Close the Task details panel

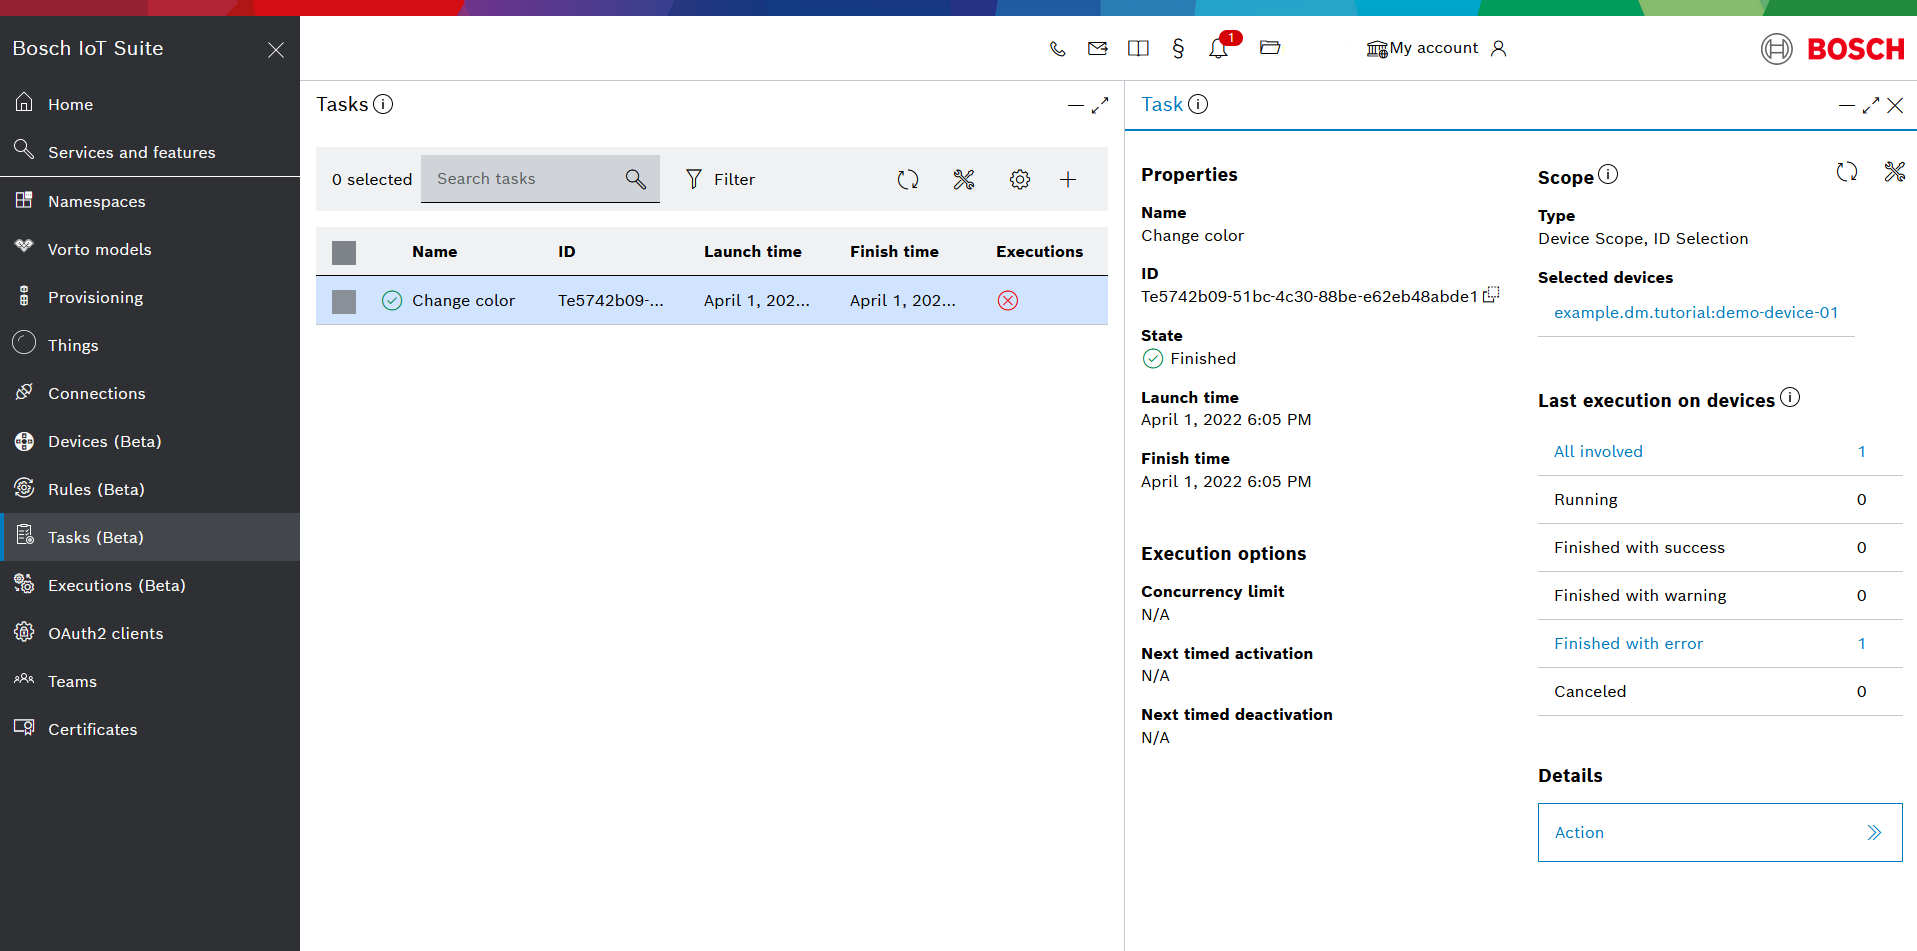pos(1895,106)
